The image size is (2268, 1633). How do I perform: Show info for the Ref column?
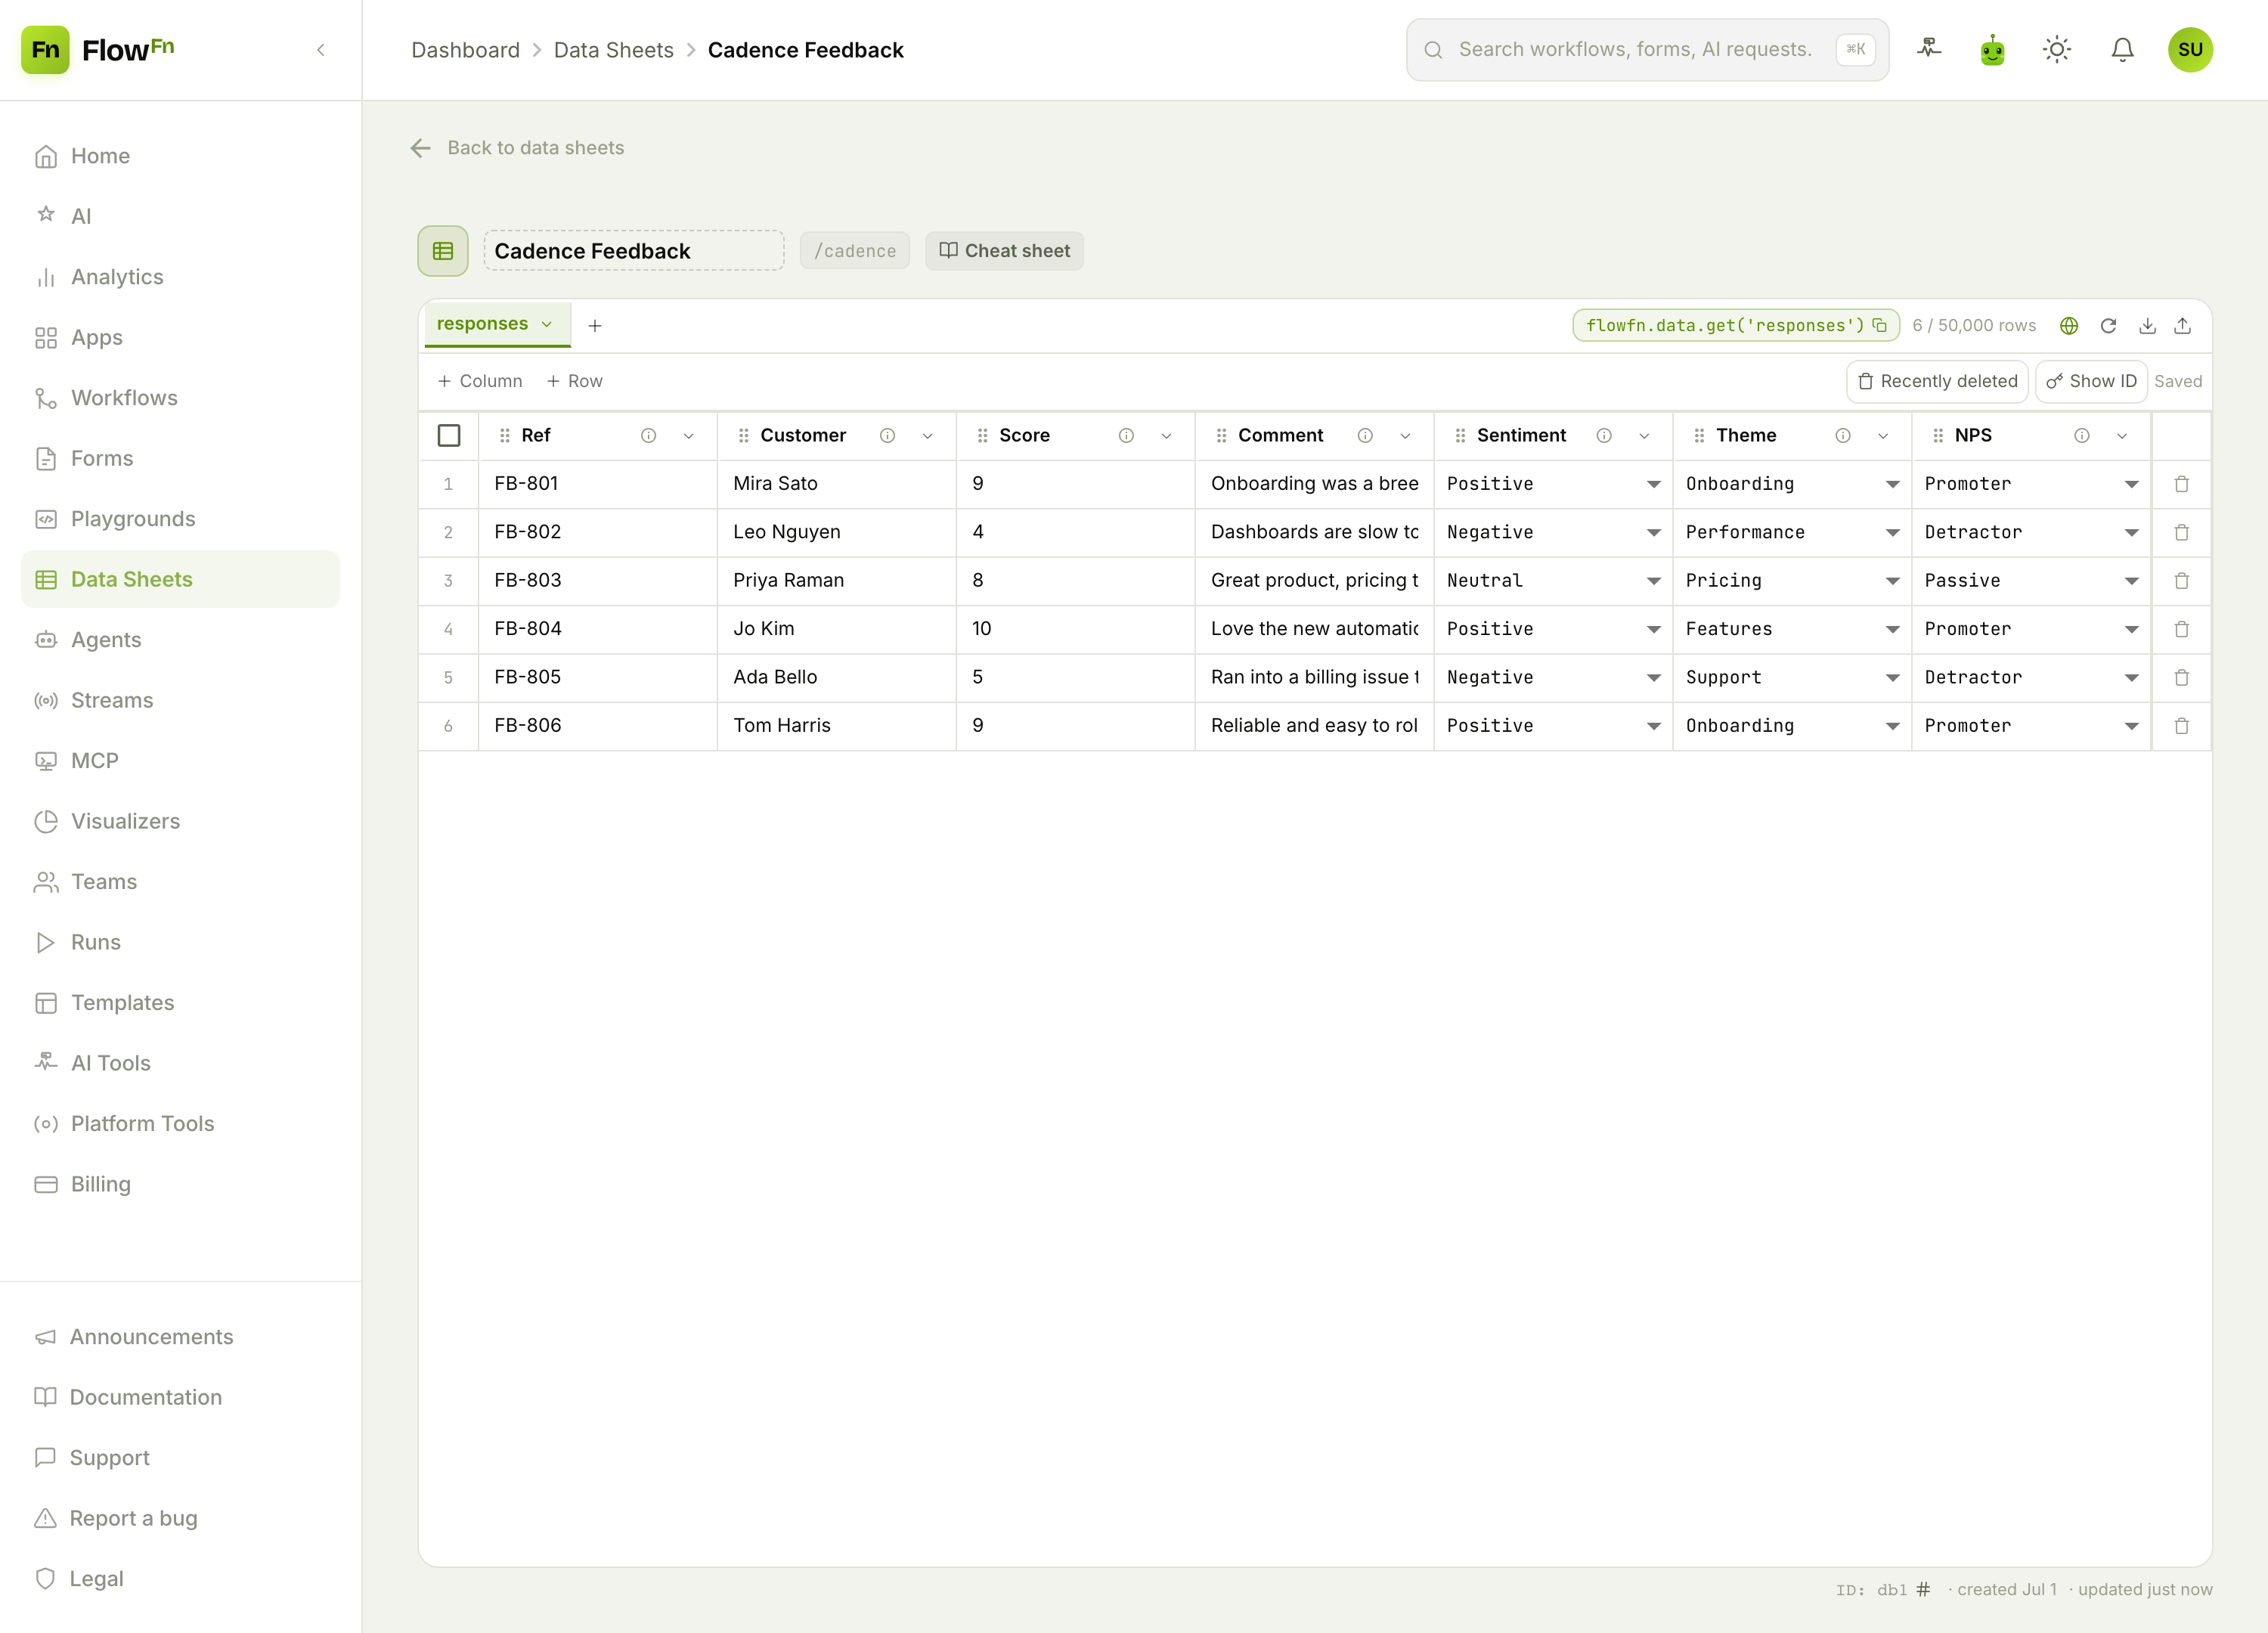point(648,435)
